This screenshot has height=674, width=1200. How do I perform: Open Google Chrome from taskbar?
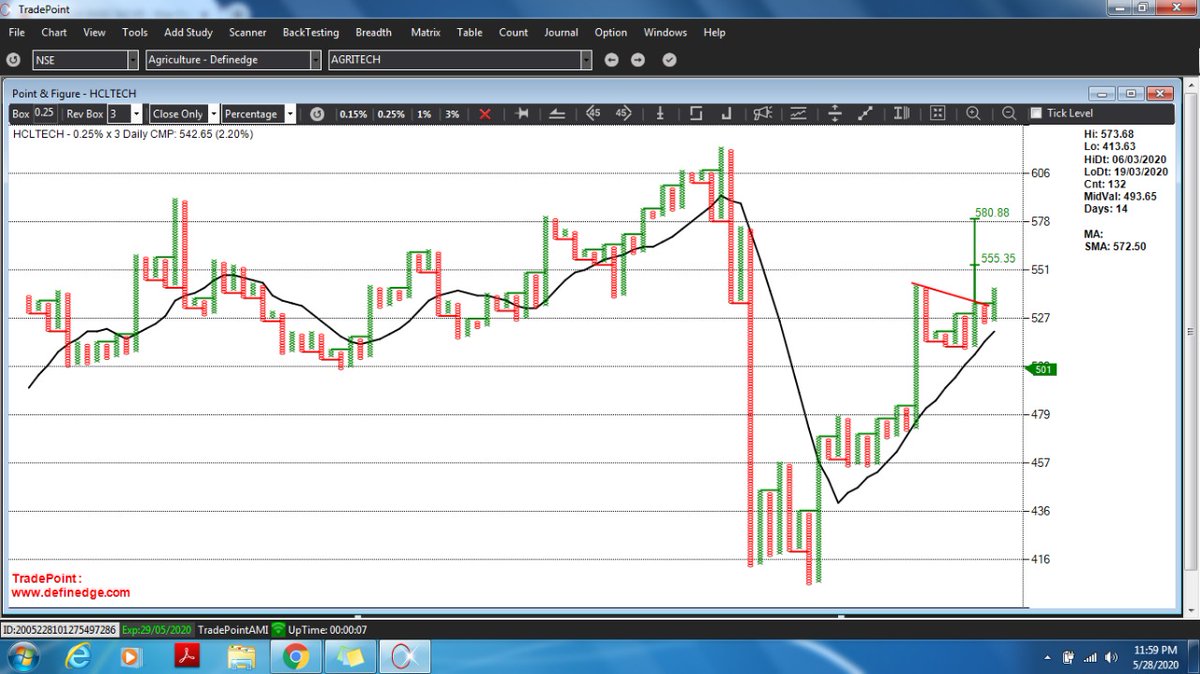click(295, 657)
